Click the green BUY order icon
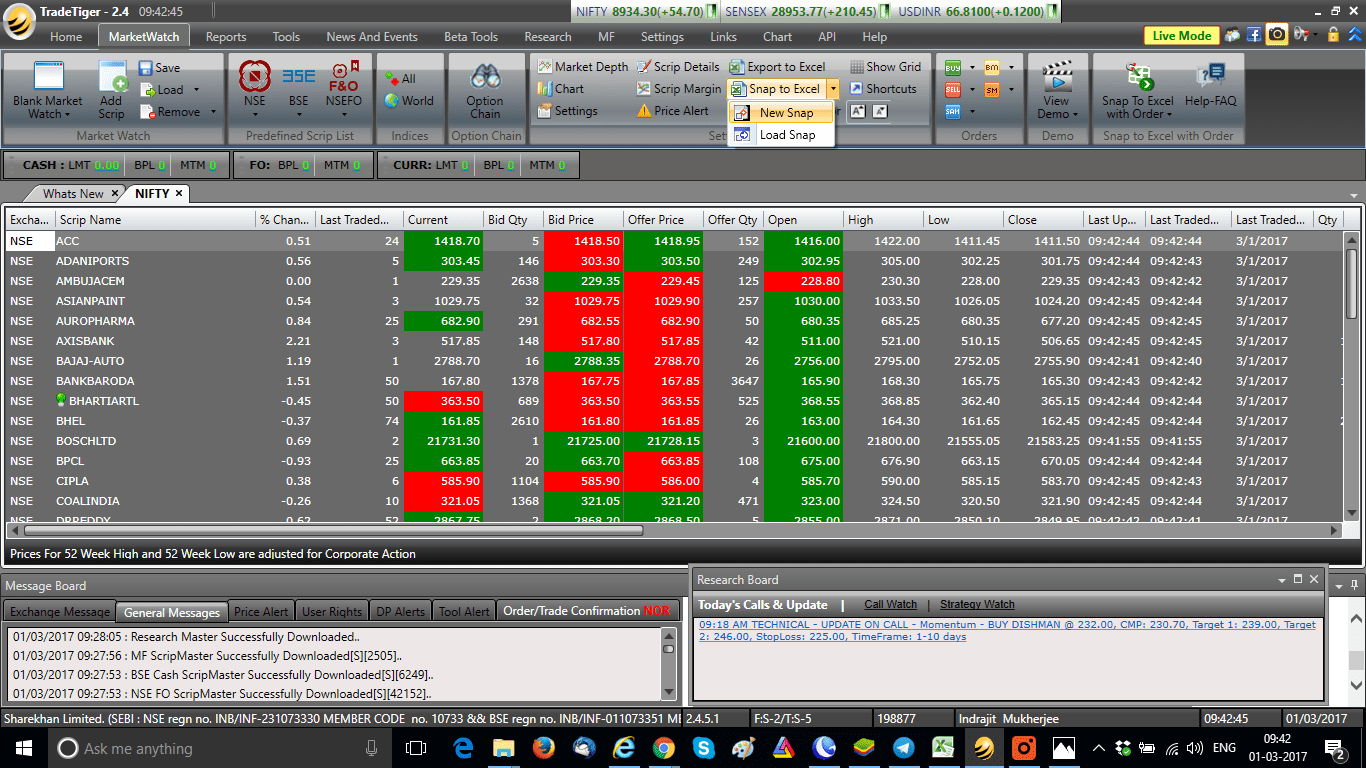 953,67
